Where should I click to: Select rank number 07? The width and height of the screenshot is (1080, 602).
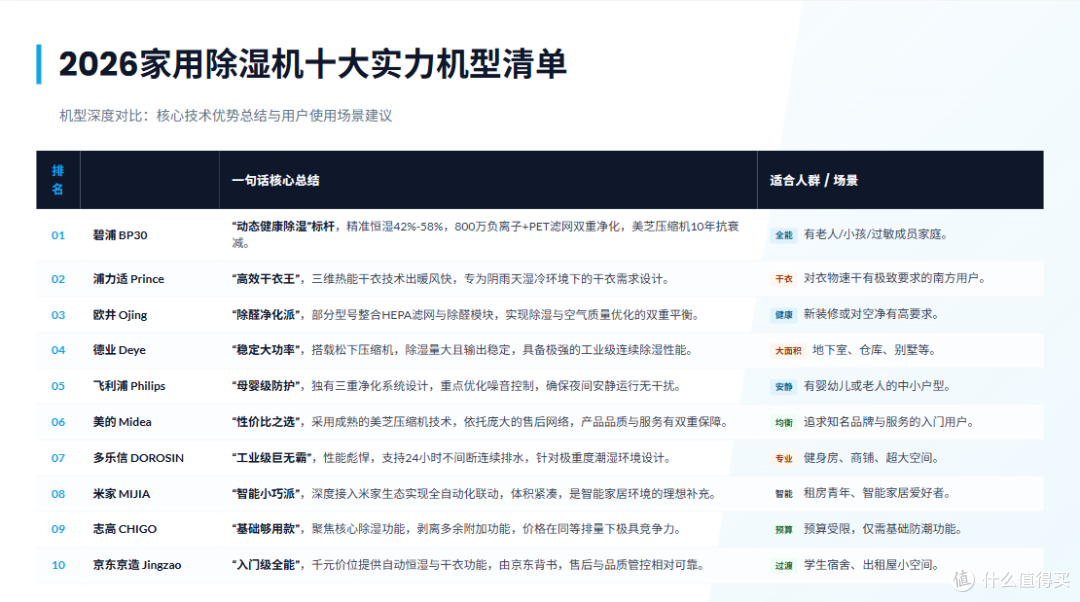point(58,457)
